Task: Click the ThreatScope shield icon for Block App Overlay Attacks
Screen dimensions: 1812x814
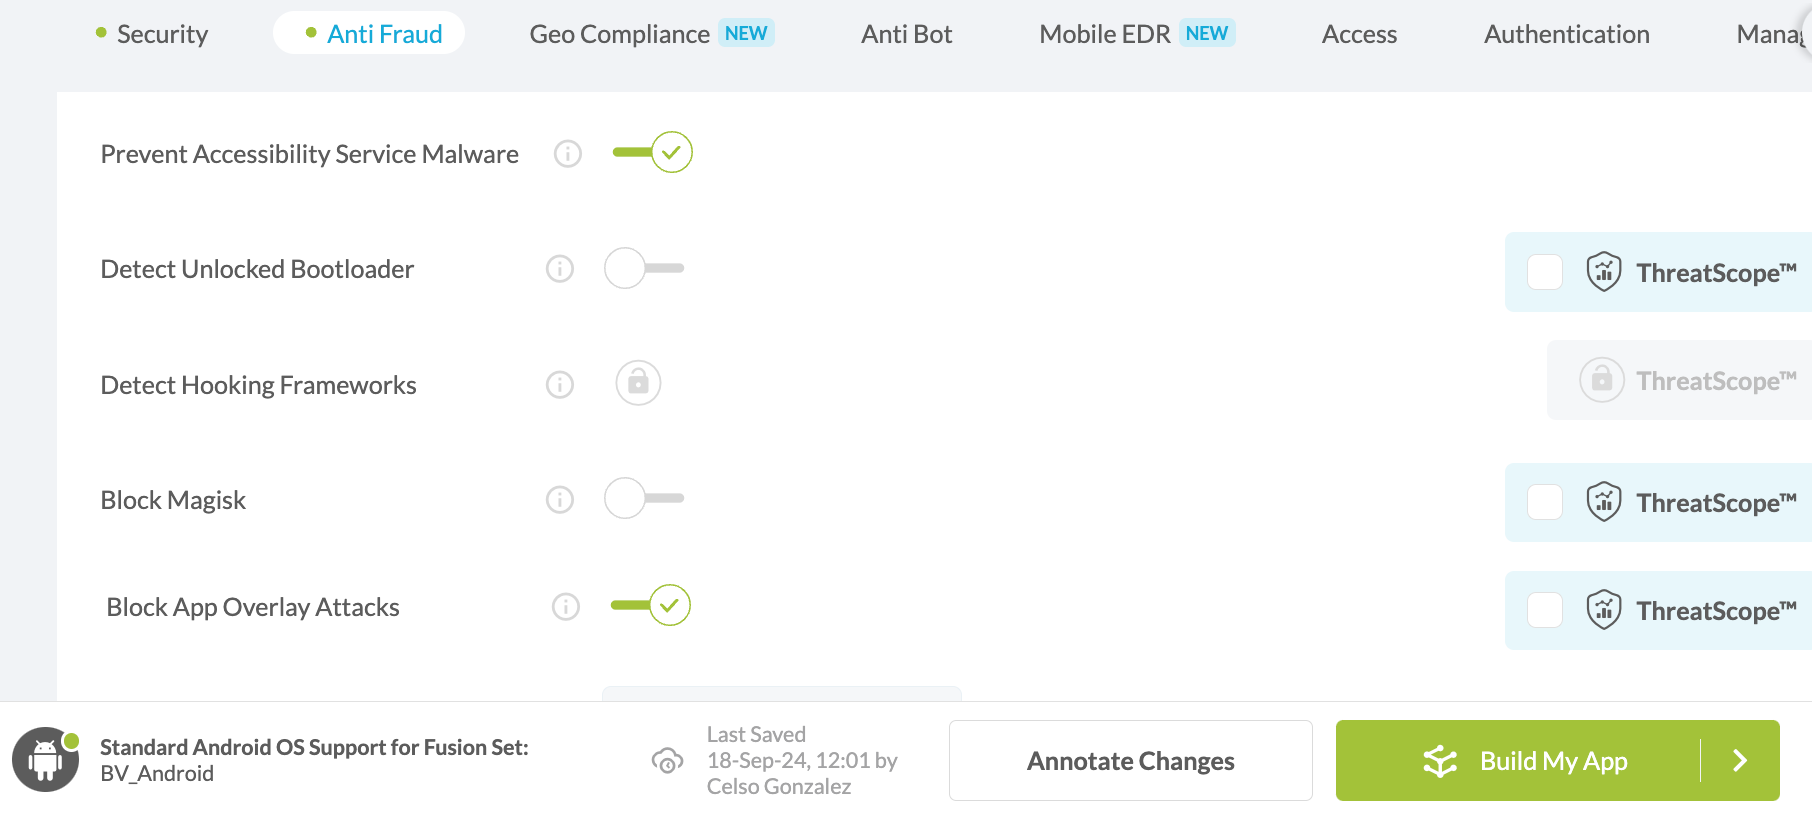Action: tap(1604, 609)
